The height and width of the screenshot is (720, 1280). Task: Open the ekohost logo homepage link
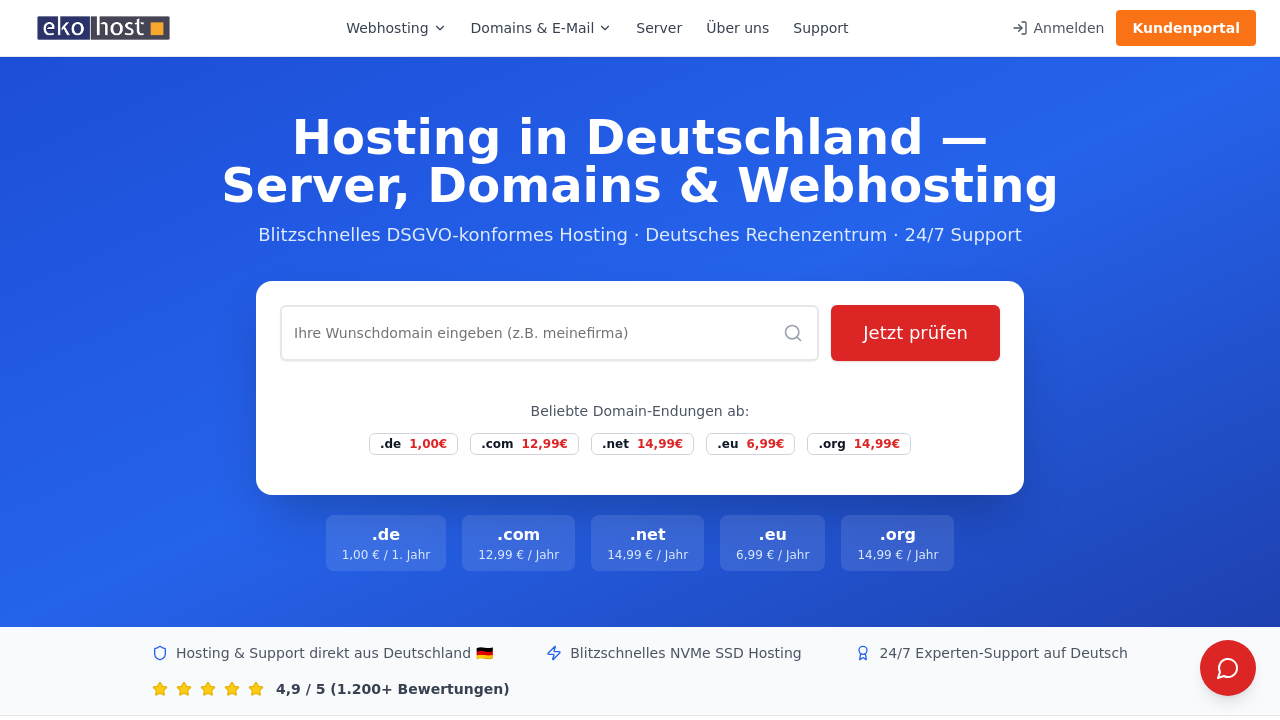103,28
